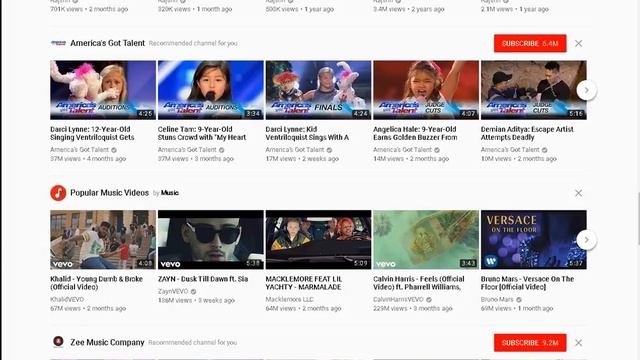
Task: Subscribe to Zee Music Company channel
Action: click(x=530, y=342)
